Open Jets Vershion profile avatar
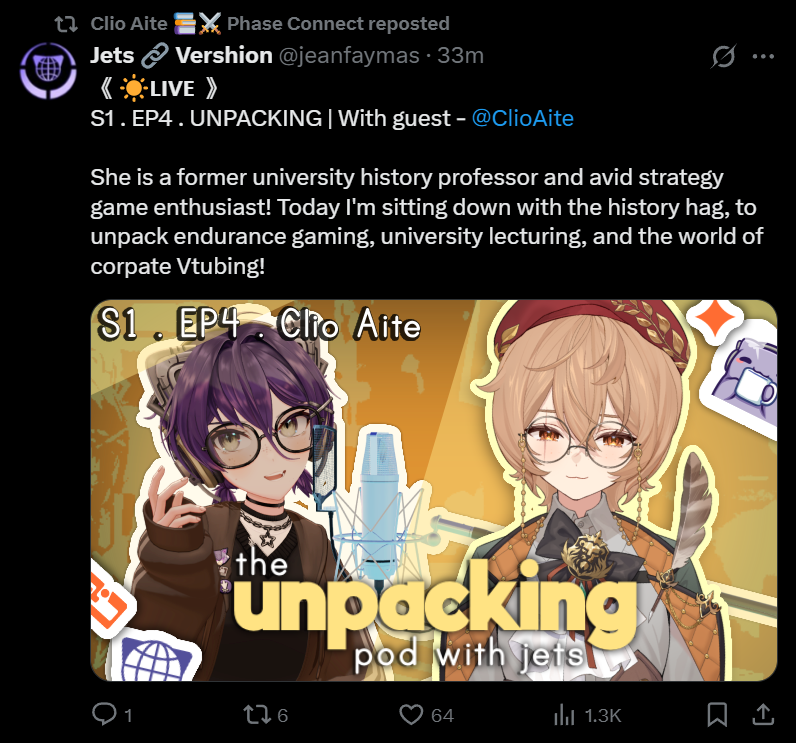 [x=48, y=71]
